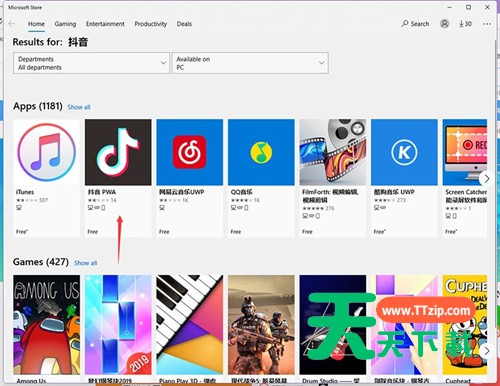Open the Cuphead game thumbnail
500x386 pixels.
point(465,325)
